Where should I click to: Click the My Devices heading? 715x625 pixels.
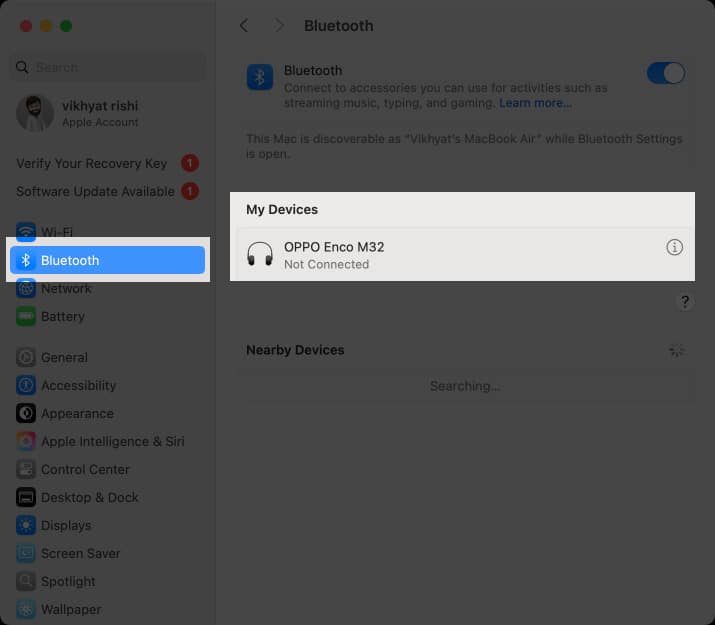pyautogui.click(x=282, y=209)
